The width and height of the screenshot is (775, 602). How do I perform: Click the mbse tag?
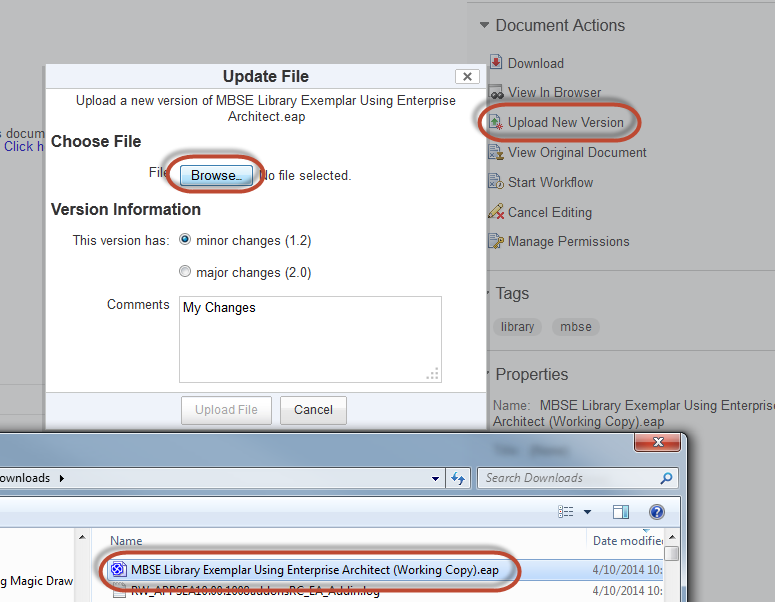click(576, 327)
